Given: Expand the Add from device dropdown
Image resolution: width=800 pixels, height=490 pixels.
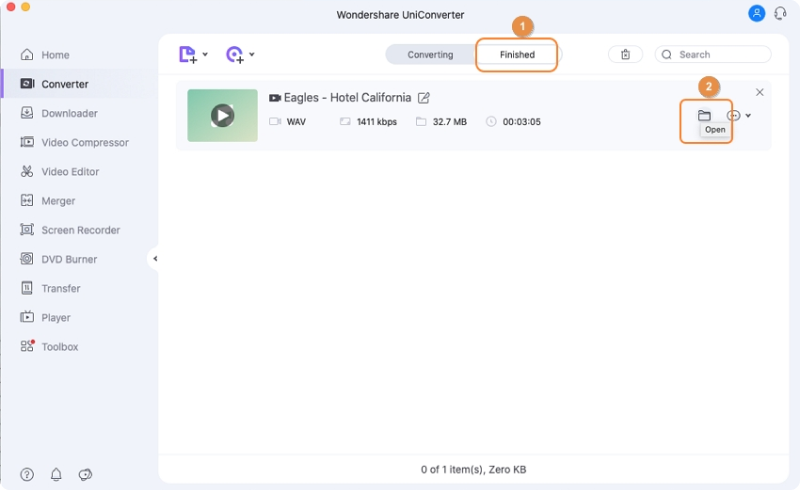Looking at the screenshot, I should [252, 55].
